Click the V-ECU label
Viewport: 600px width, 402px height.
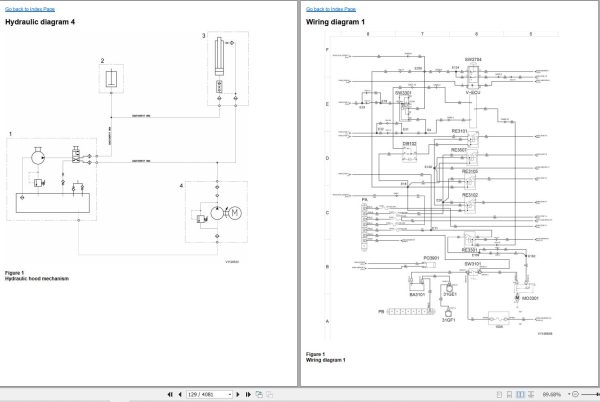point(473,93)
